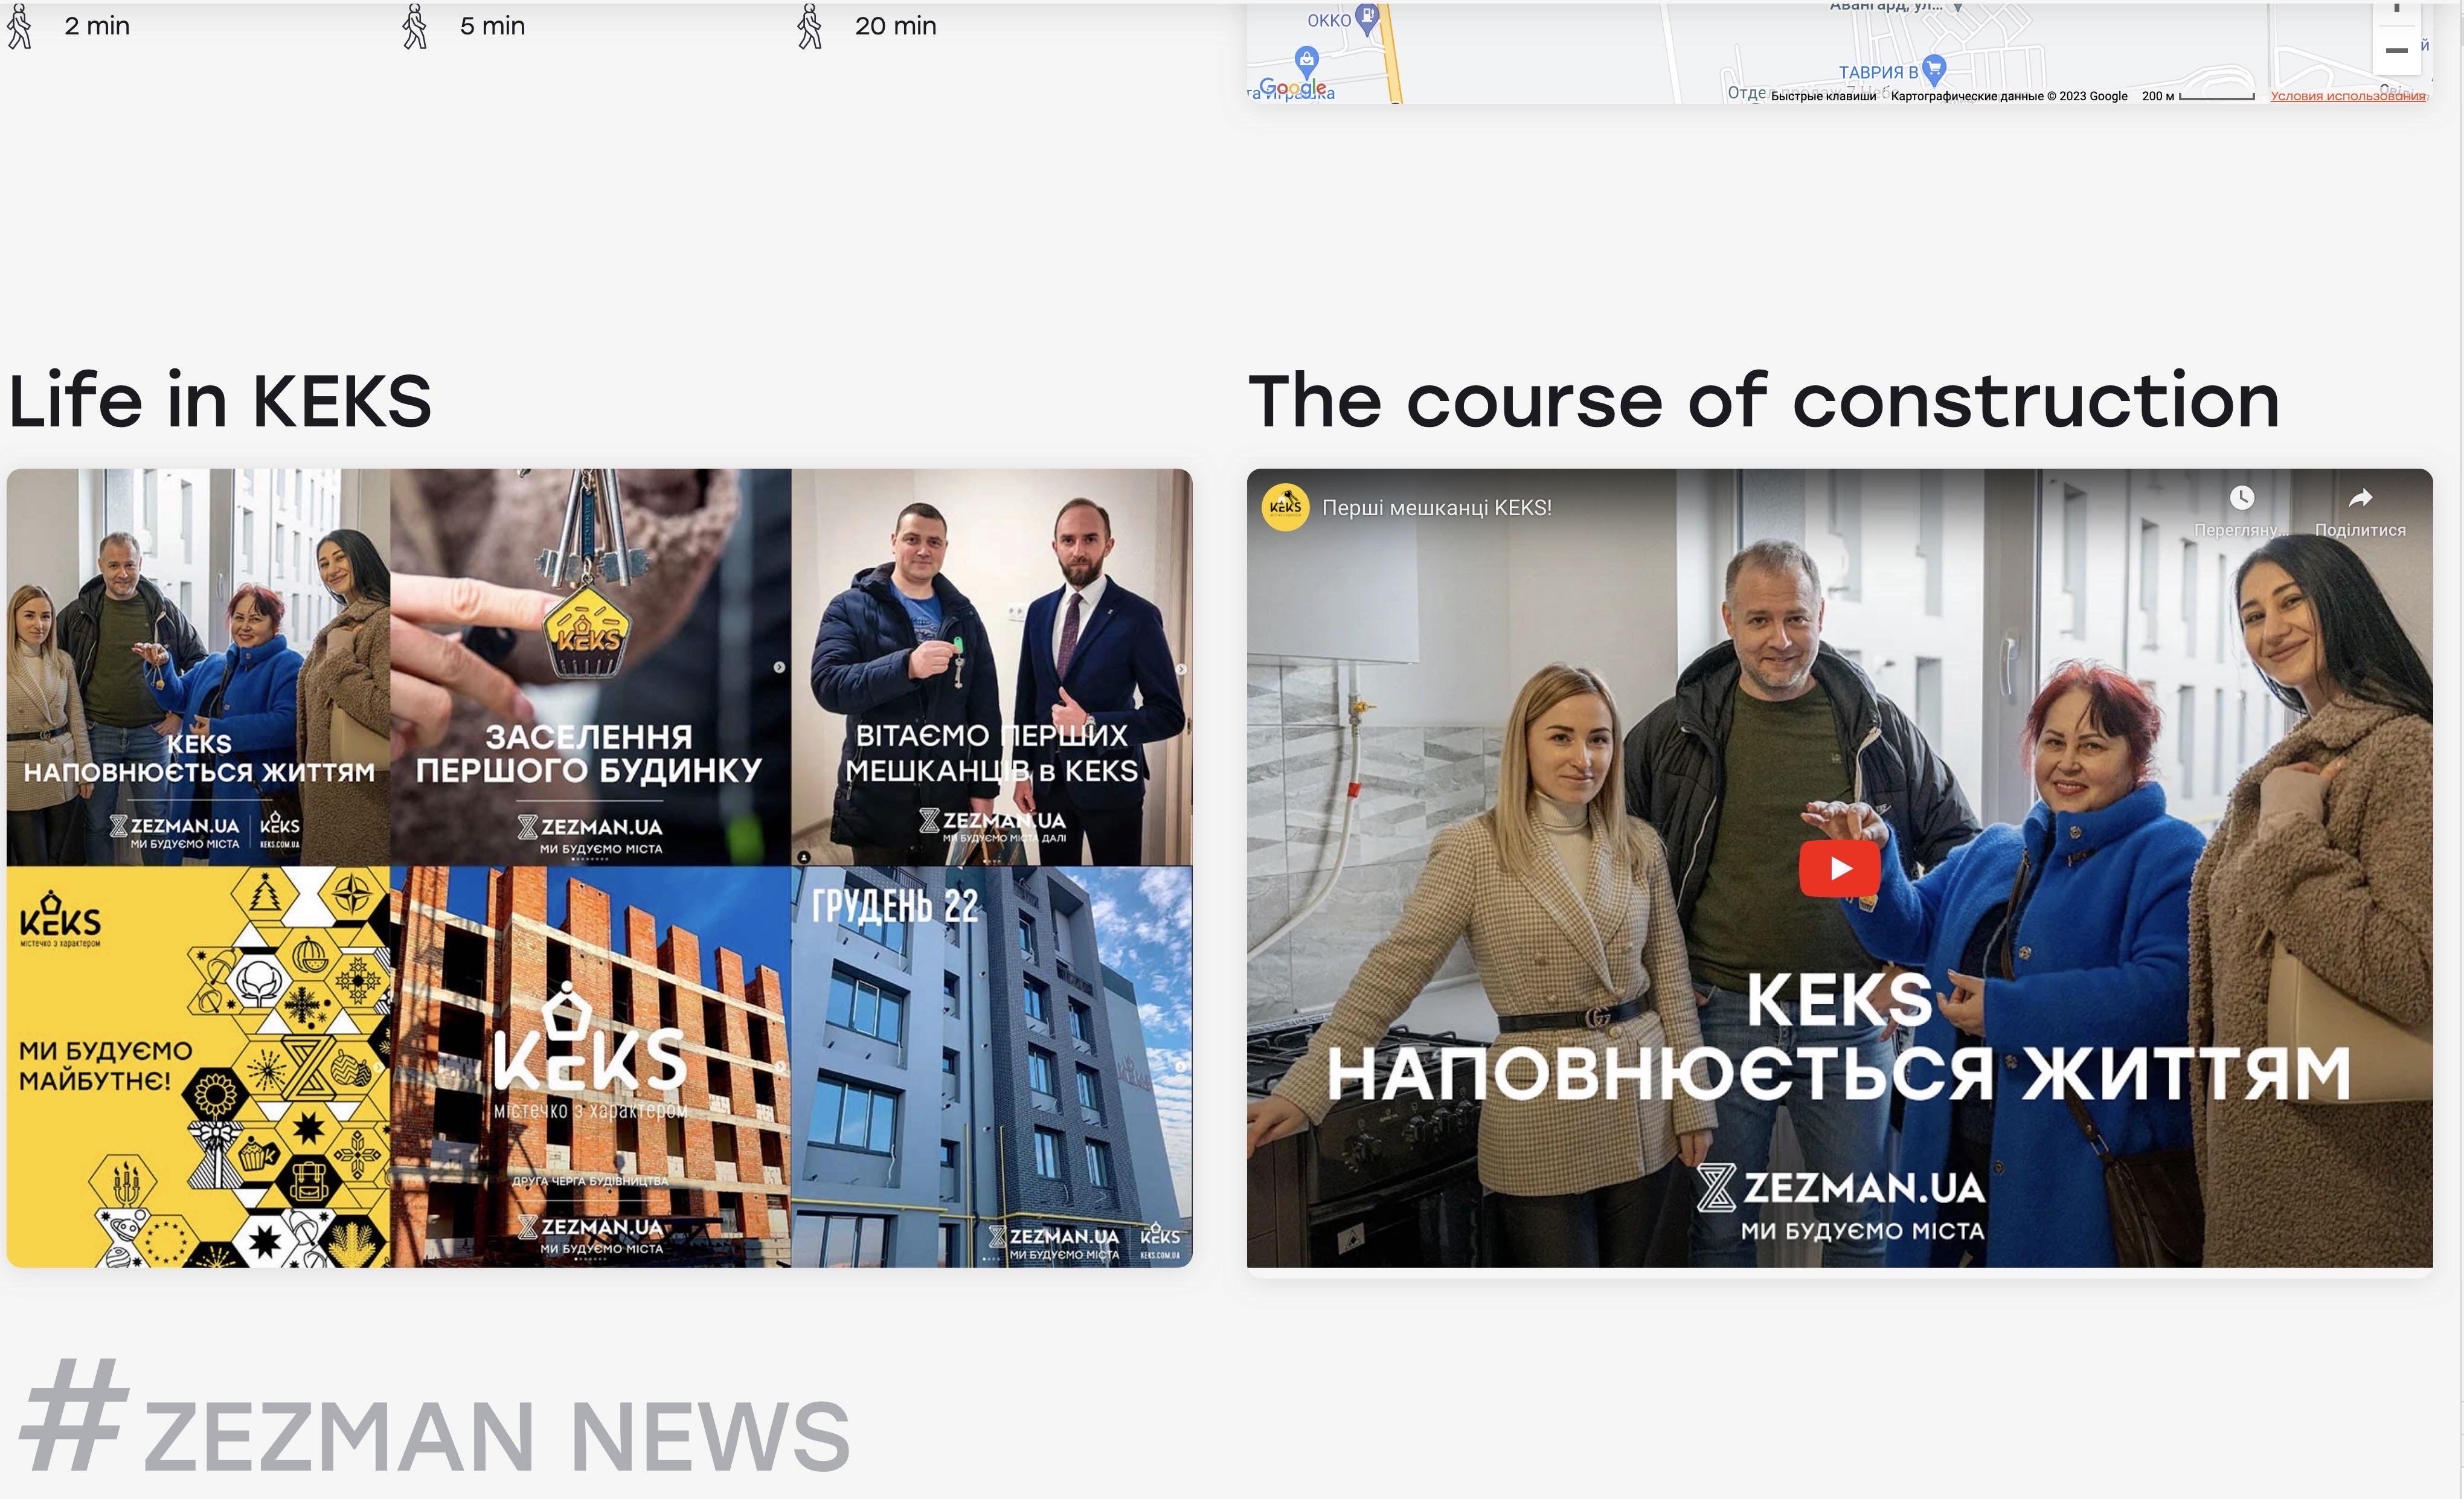Image resolution: width=2464 pixels, height=1499 pixels.
Task: Click the ТАВРИЯ В shop map marker
Action: pyautogui.click(x=1934, y=70)
